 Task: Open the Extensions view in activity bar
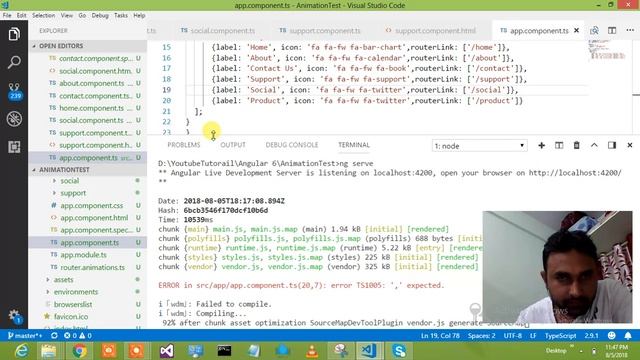(14, 147)
